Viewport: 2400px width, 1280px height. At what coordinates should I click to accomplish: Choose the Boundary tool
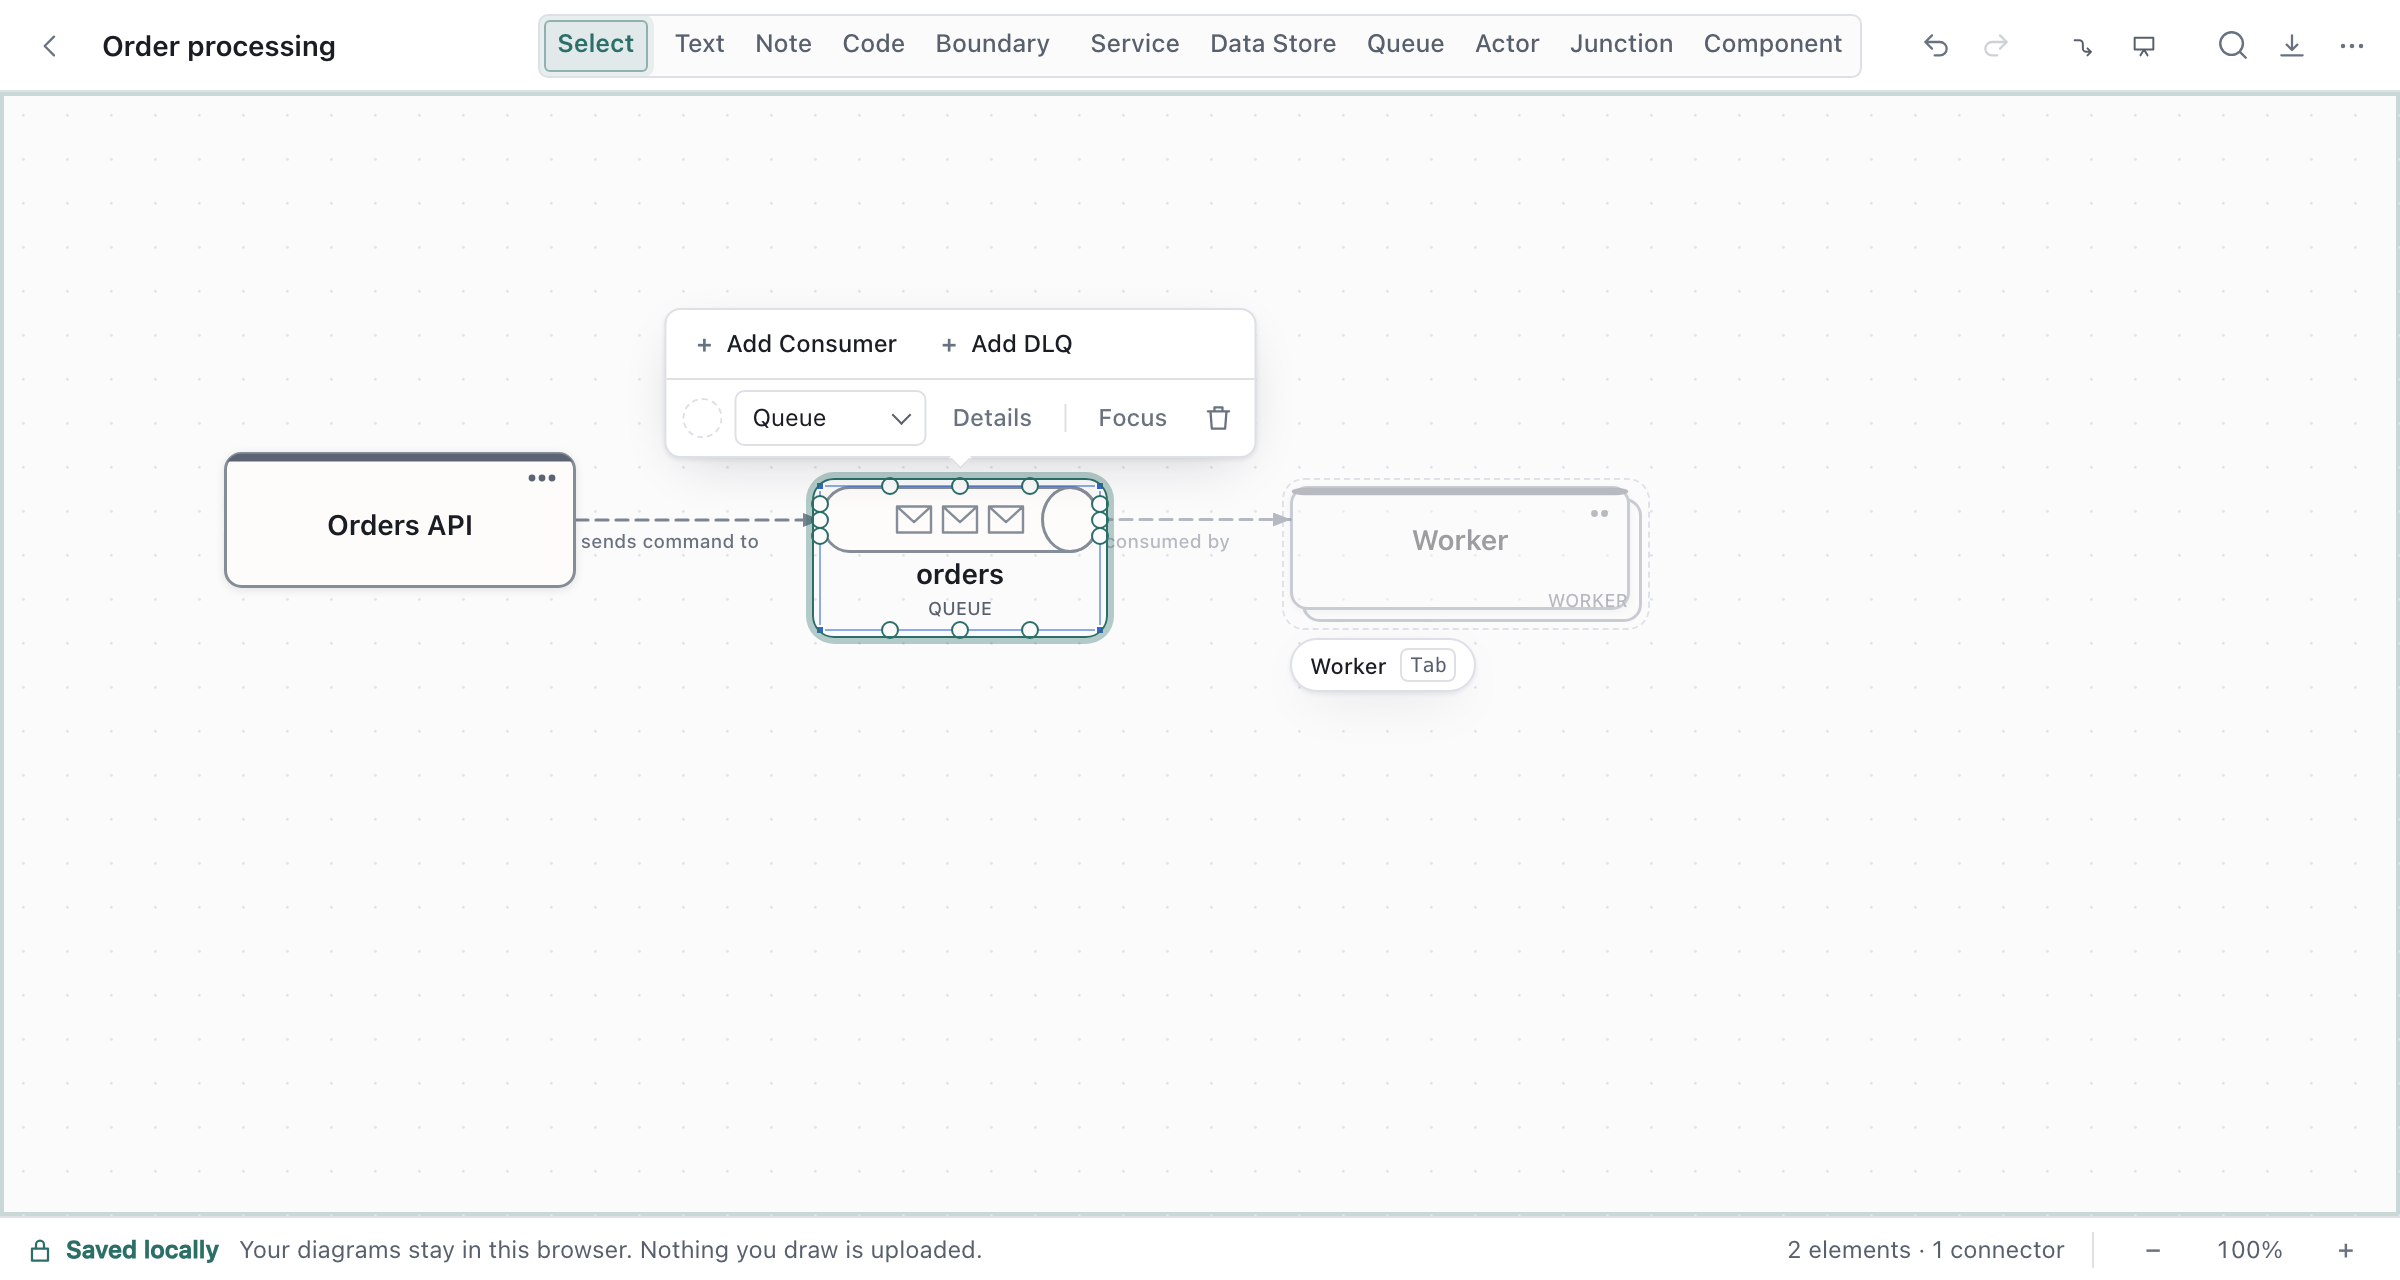pyautogui.click(x=992, y=44)
